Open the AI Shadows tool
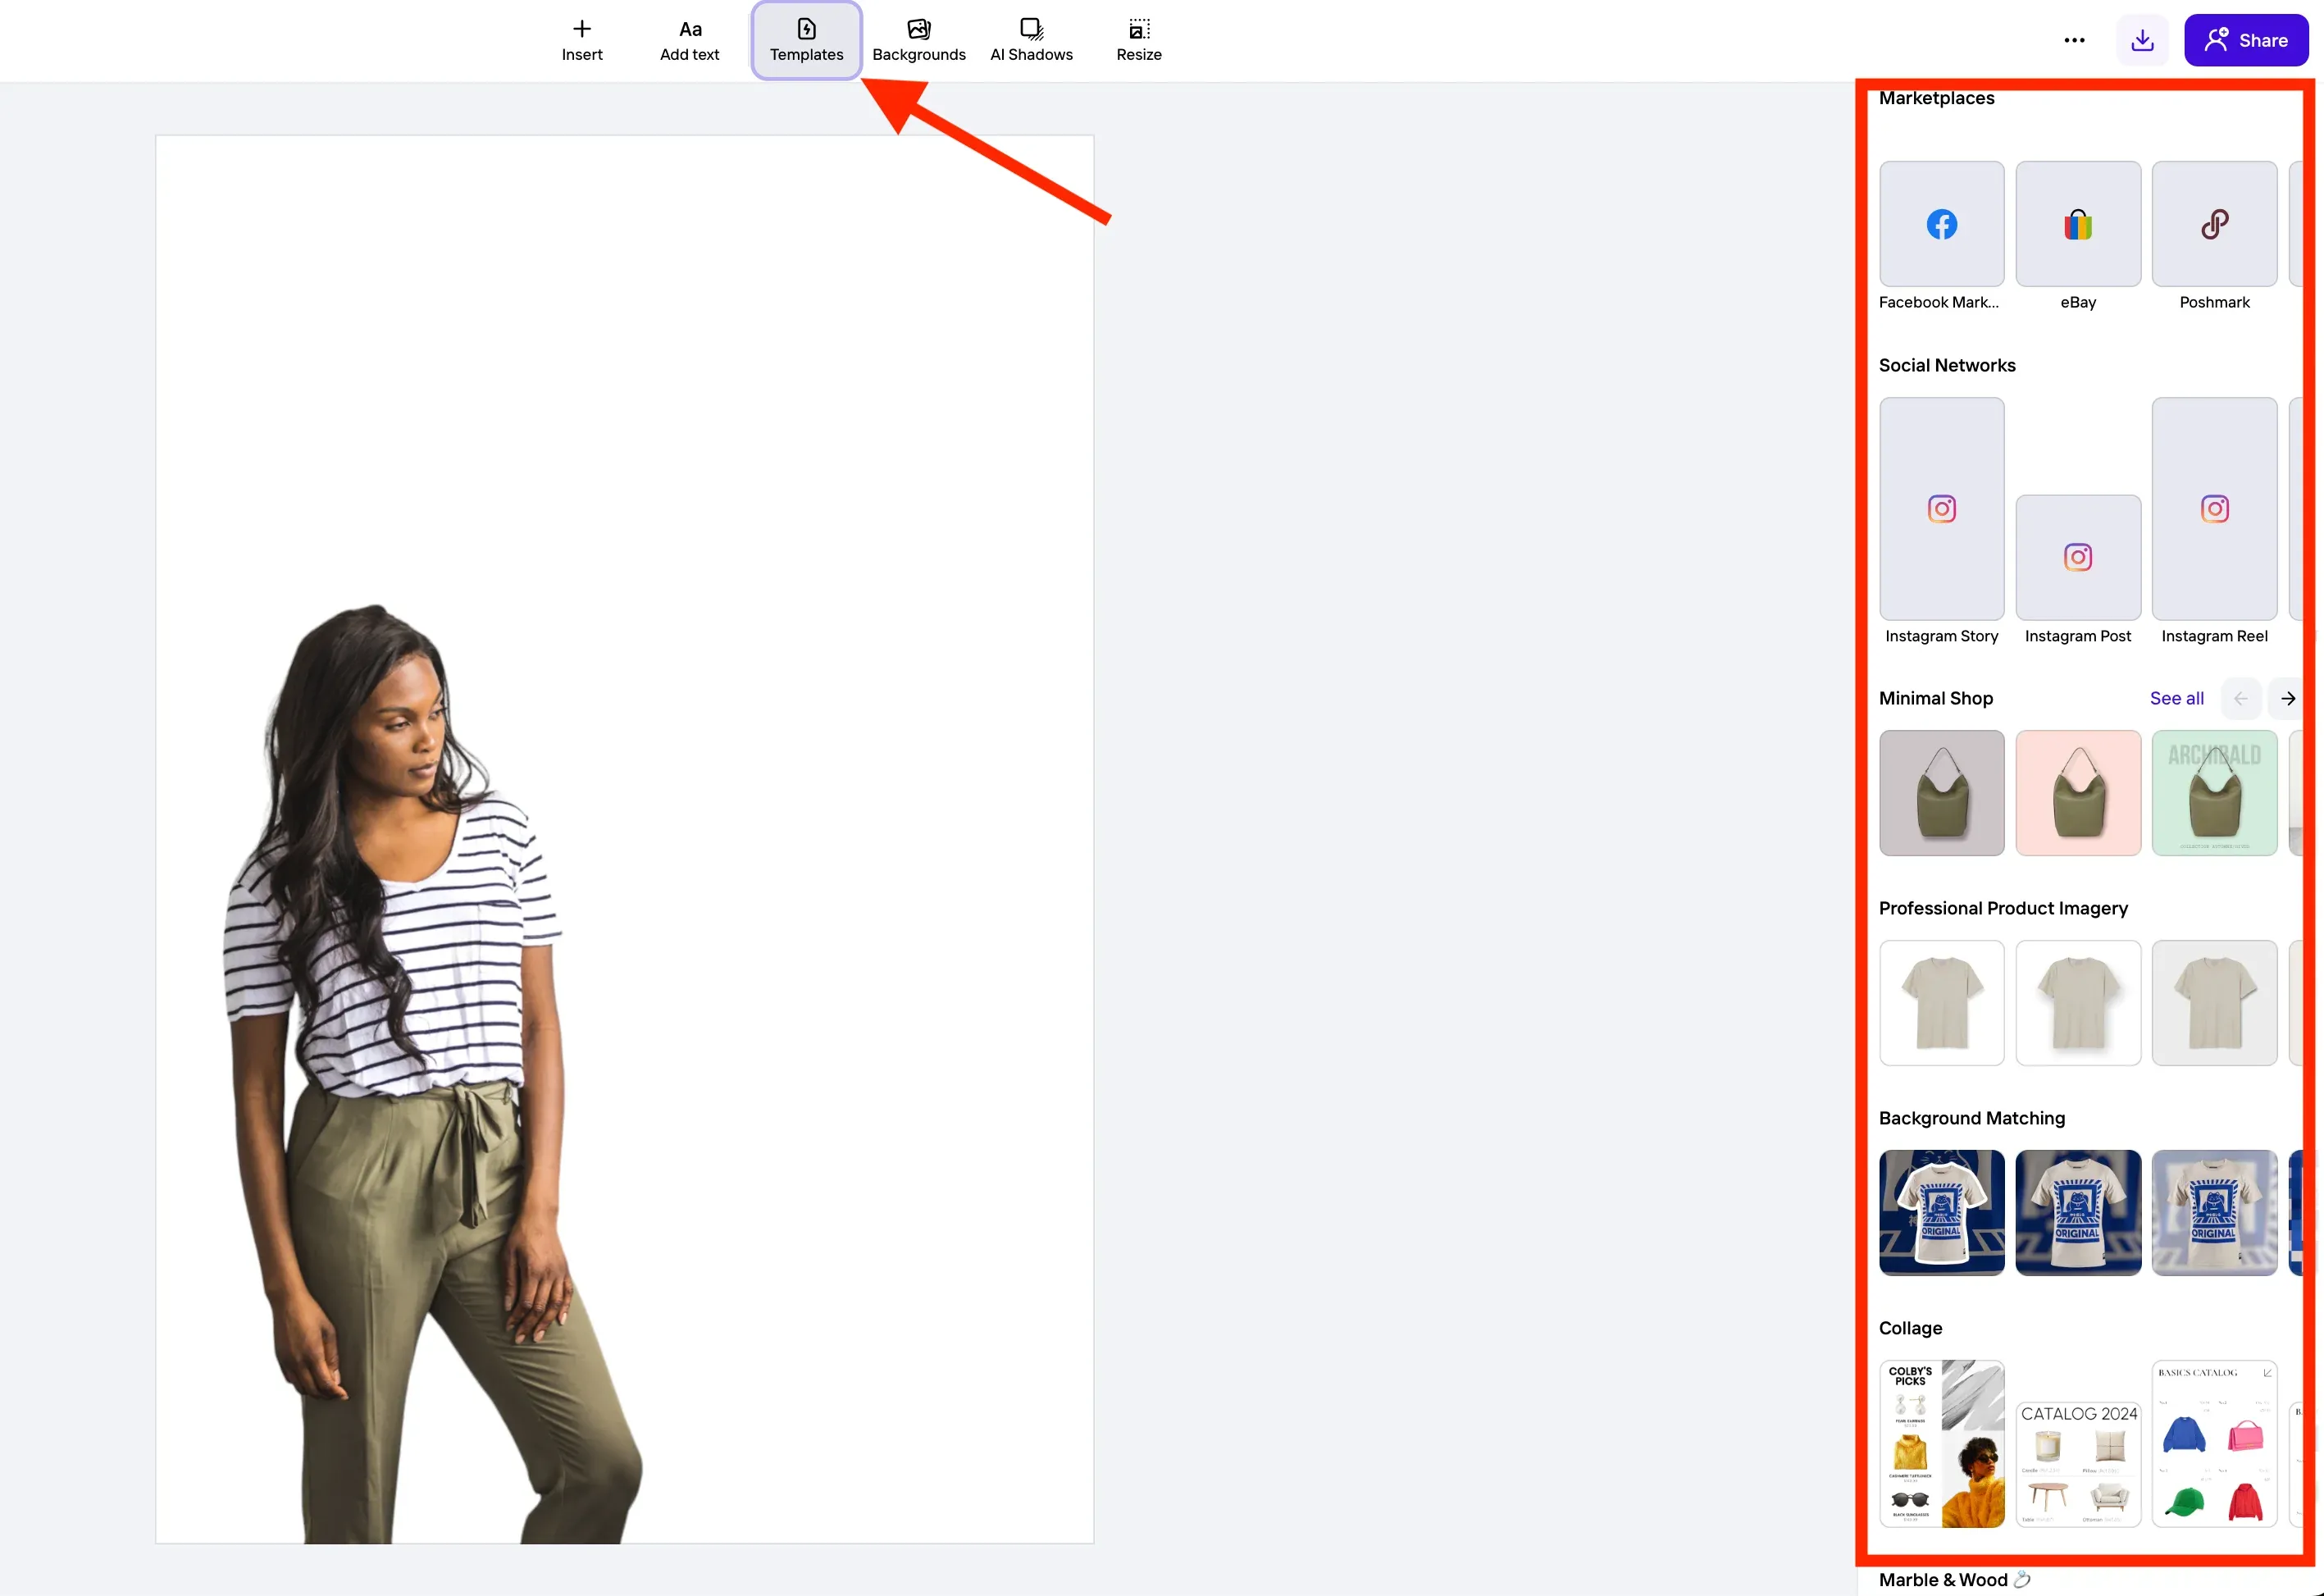The height and width of the screenshot is (1596, 2324). [1031, 40]
